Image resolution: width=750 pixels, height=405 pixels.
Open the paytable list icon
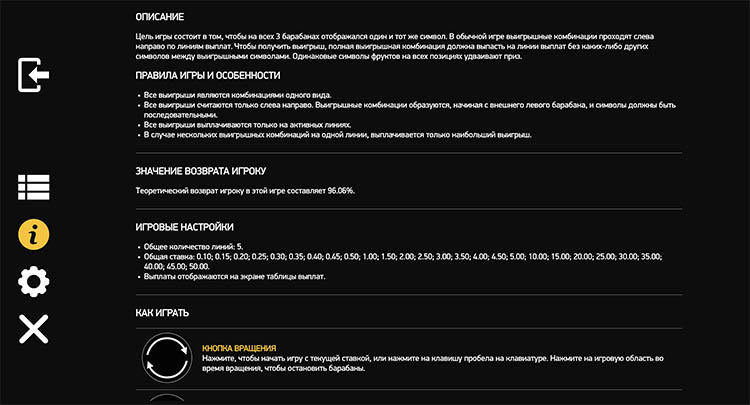pos(34,187)
